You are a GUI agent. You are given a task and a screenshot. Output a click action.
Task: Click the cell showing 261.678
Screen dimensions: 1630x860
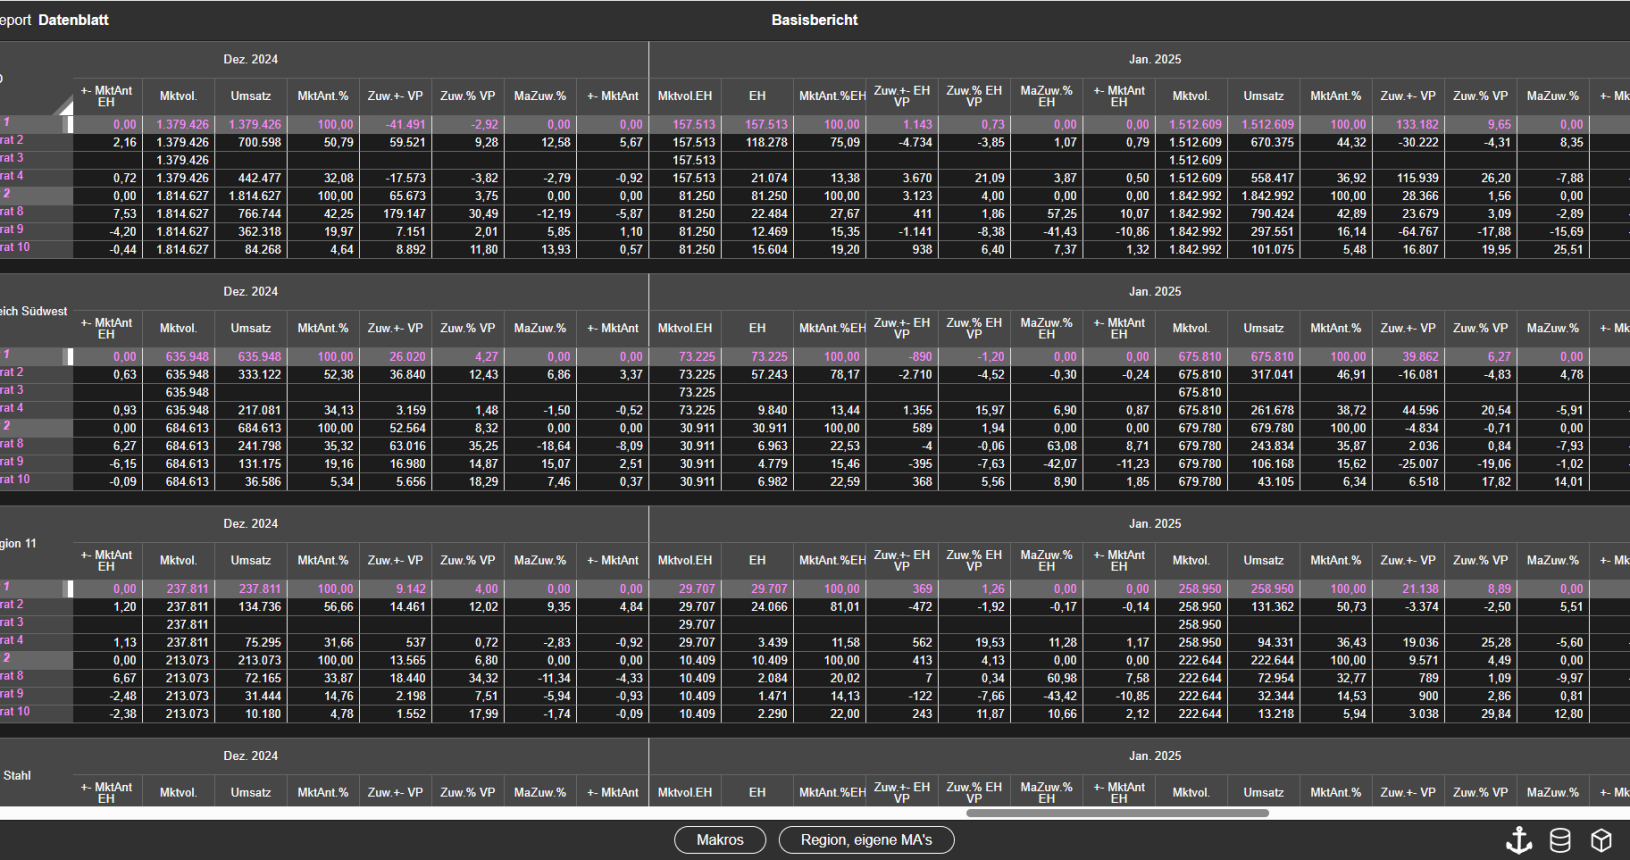[x=1264, y=410]
